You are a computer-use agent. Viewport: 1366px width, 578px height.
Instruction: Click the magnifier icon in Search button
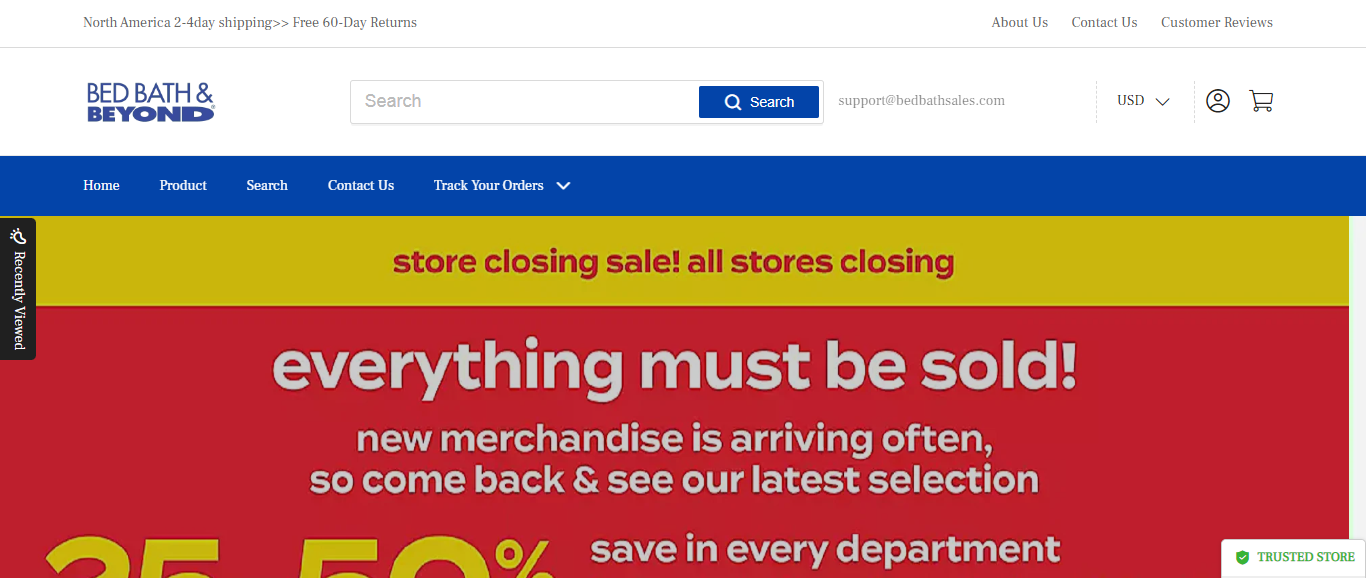coord(733,102)
